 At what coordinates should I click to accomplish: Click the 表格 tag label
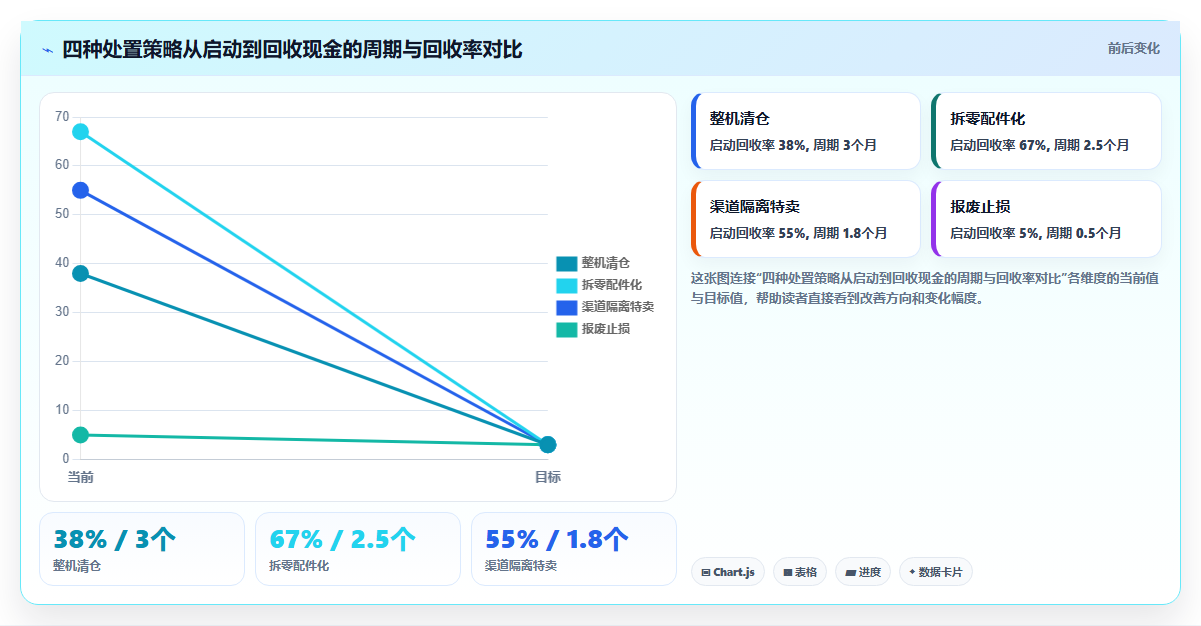click(x=806, y=572)
